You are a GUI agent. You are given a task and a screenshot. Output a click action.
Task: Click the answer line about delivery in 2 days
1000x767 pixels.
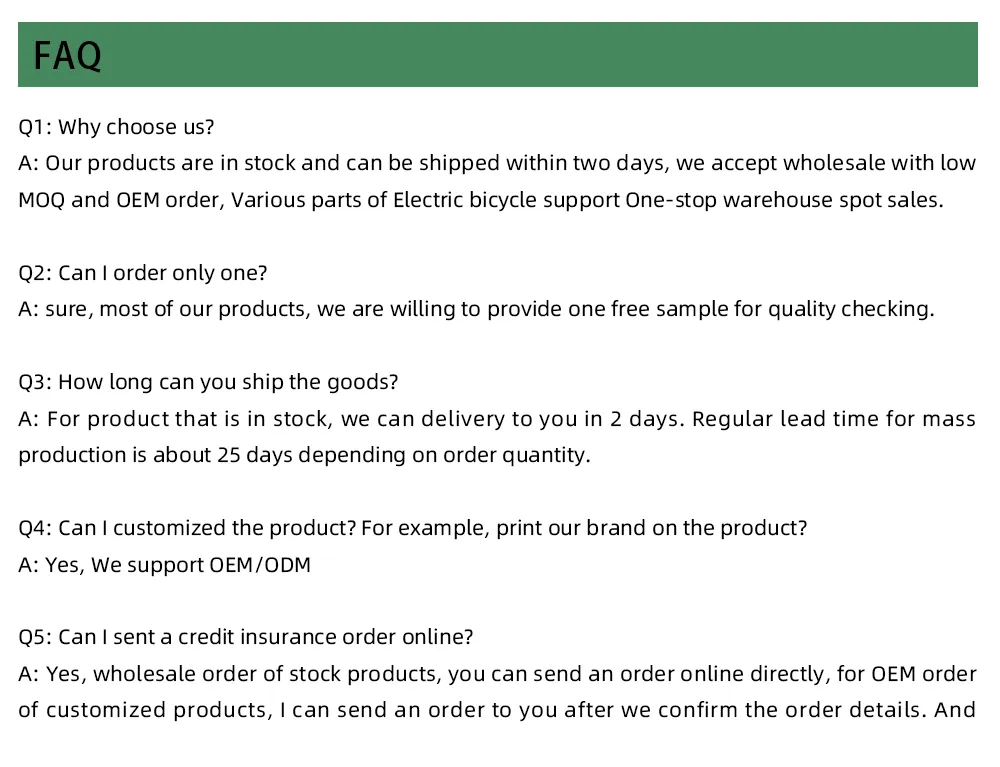pyautogui.click(x=497, y=418)
